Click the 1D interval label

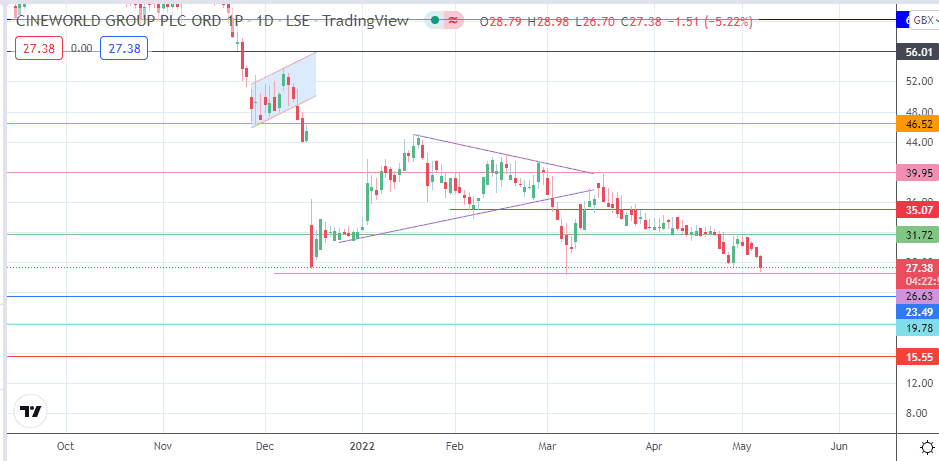tap(266, 21)
